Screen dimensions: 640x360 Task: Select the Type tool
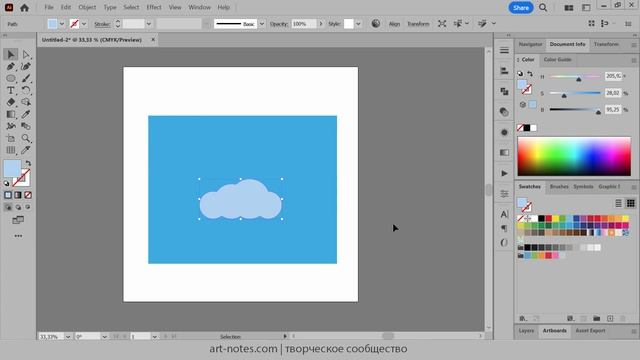(x=11, y=90)
